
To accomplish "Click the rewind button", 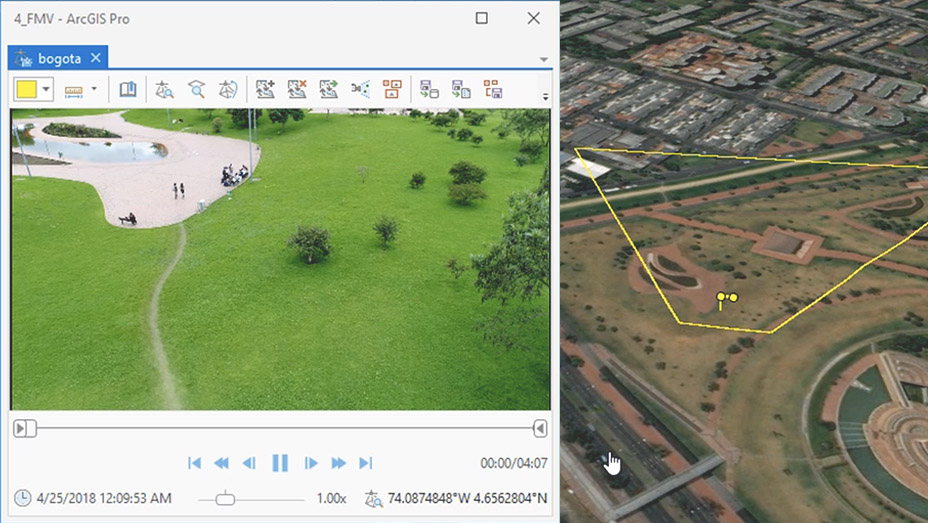I will point(221,463).
